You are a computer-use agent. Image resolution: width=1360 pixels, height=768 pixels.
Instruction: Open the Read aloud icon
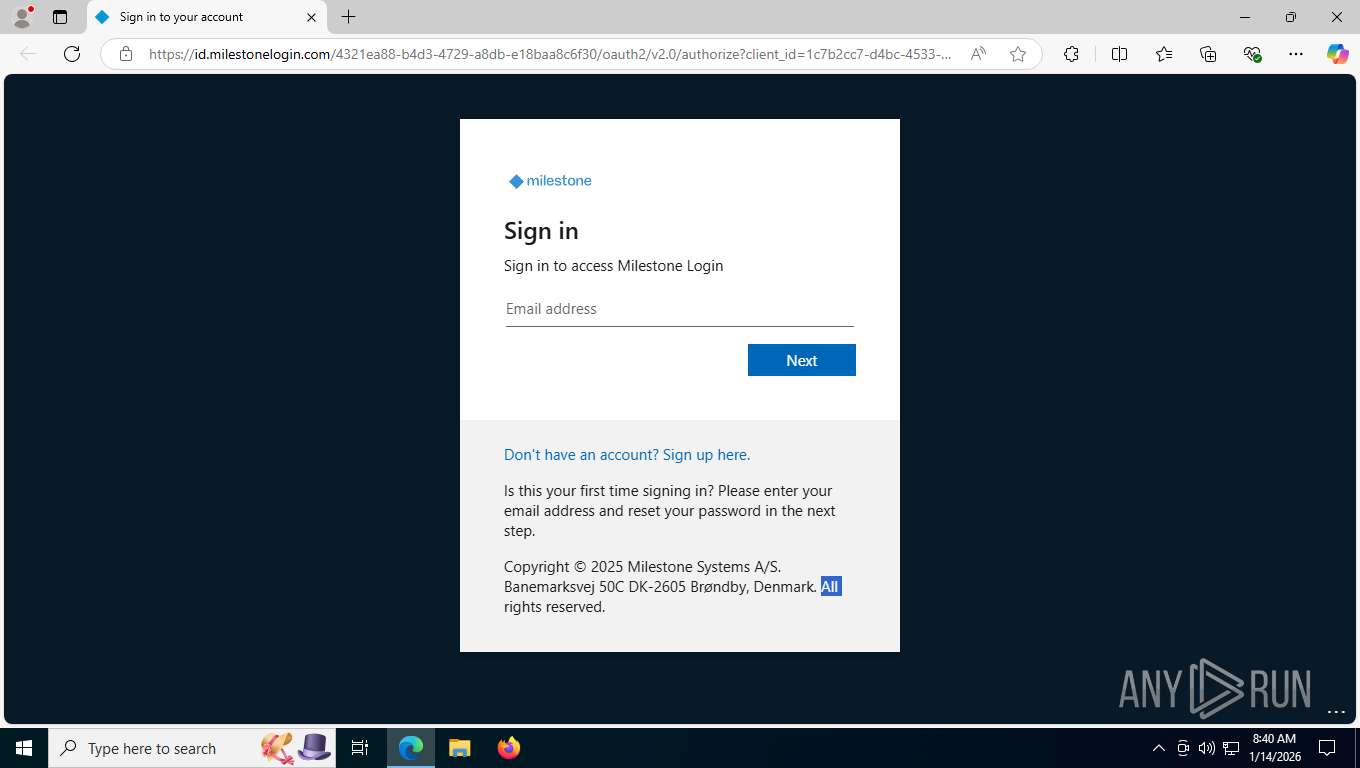point(978,54)
